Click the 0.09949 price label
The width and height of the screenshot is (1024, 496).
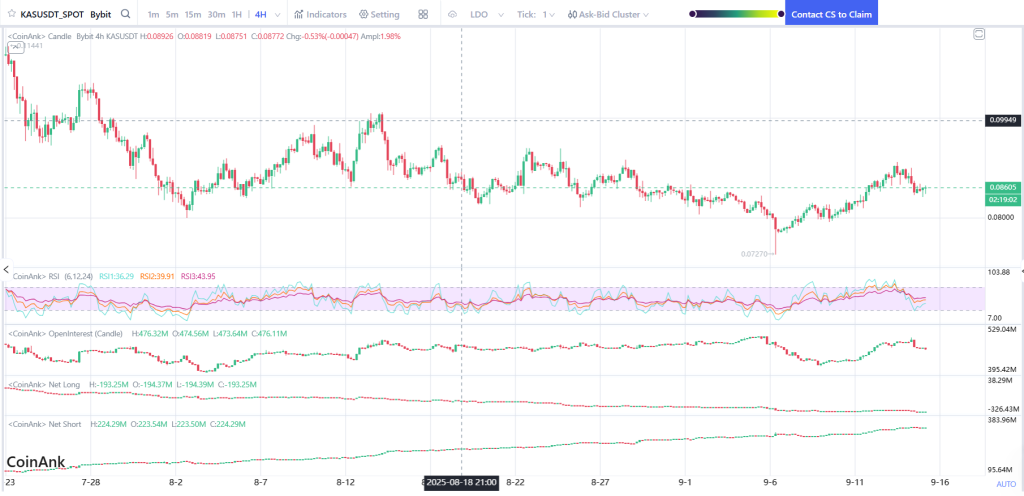[x=1002, y=120]
